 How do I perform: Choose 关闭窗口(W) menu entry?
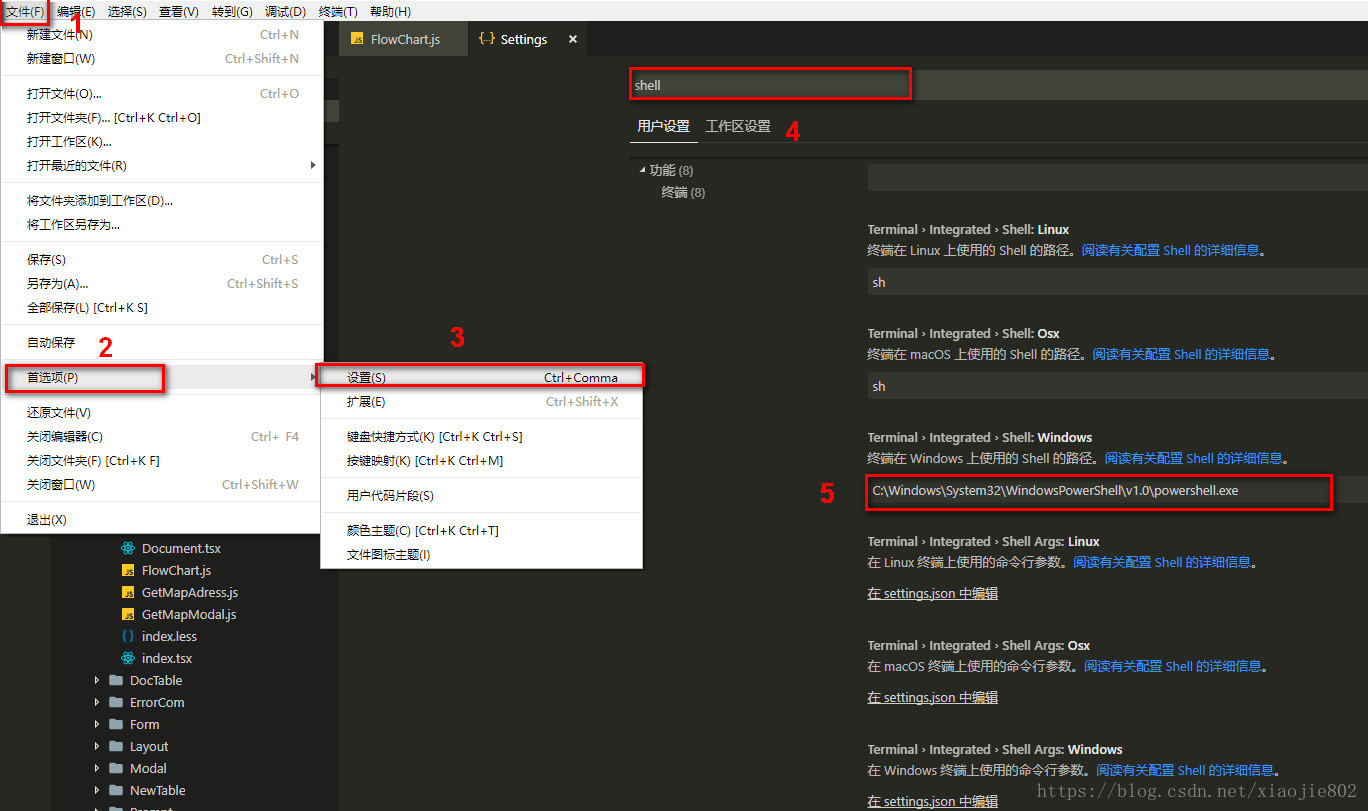[x=162, y=485]
